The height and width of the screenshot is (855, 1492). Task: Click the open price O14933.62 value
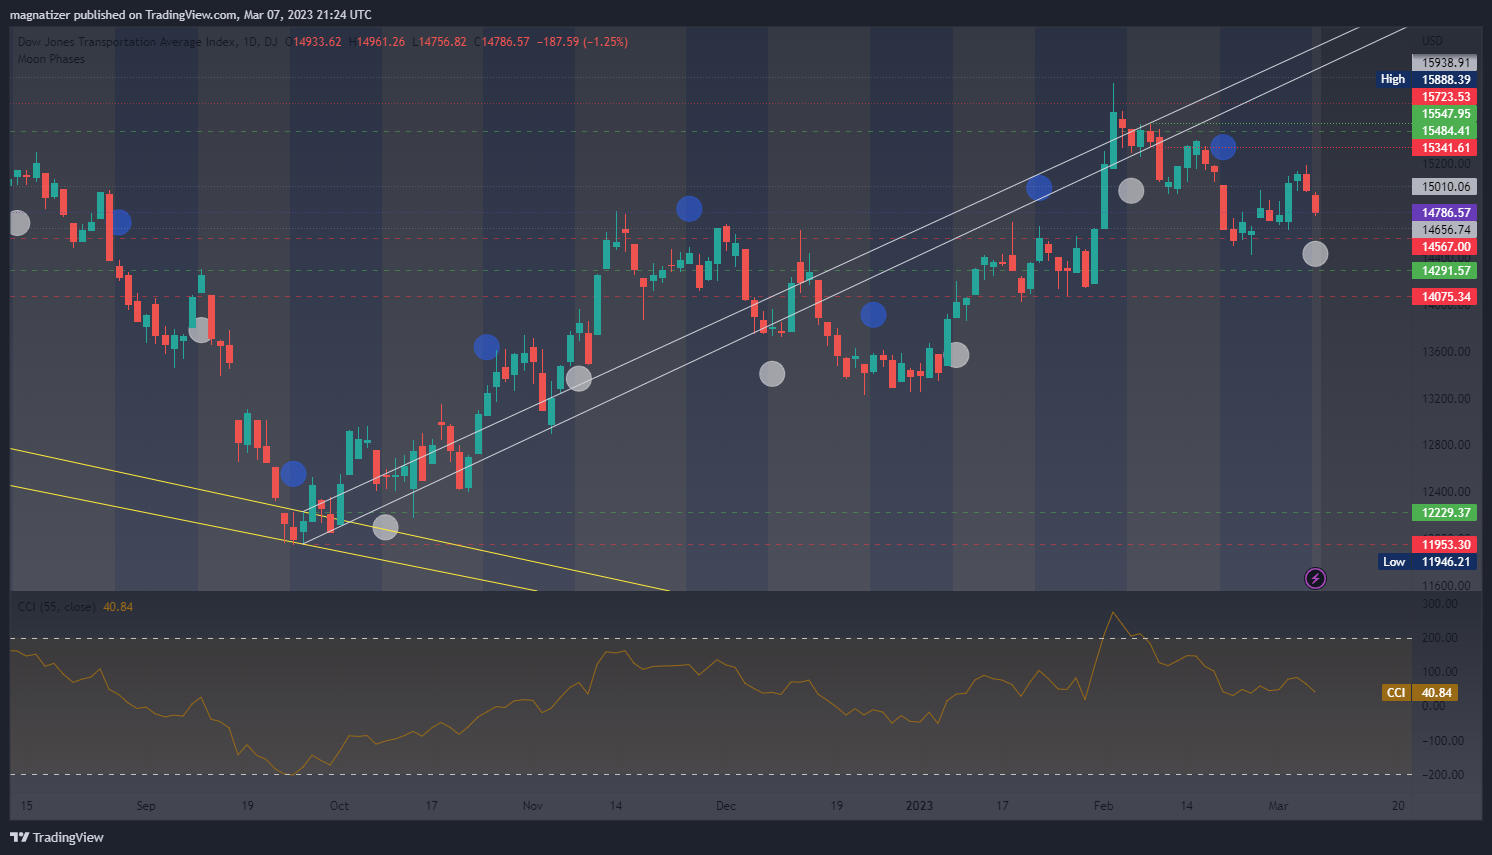click(314, 42)
